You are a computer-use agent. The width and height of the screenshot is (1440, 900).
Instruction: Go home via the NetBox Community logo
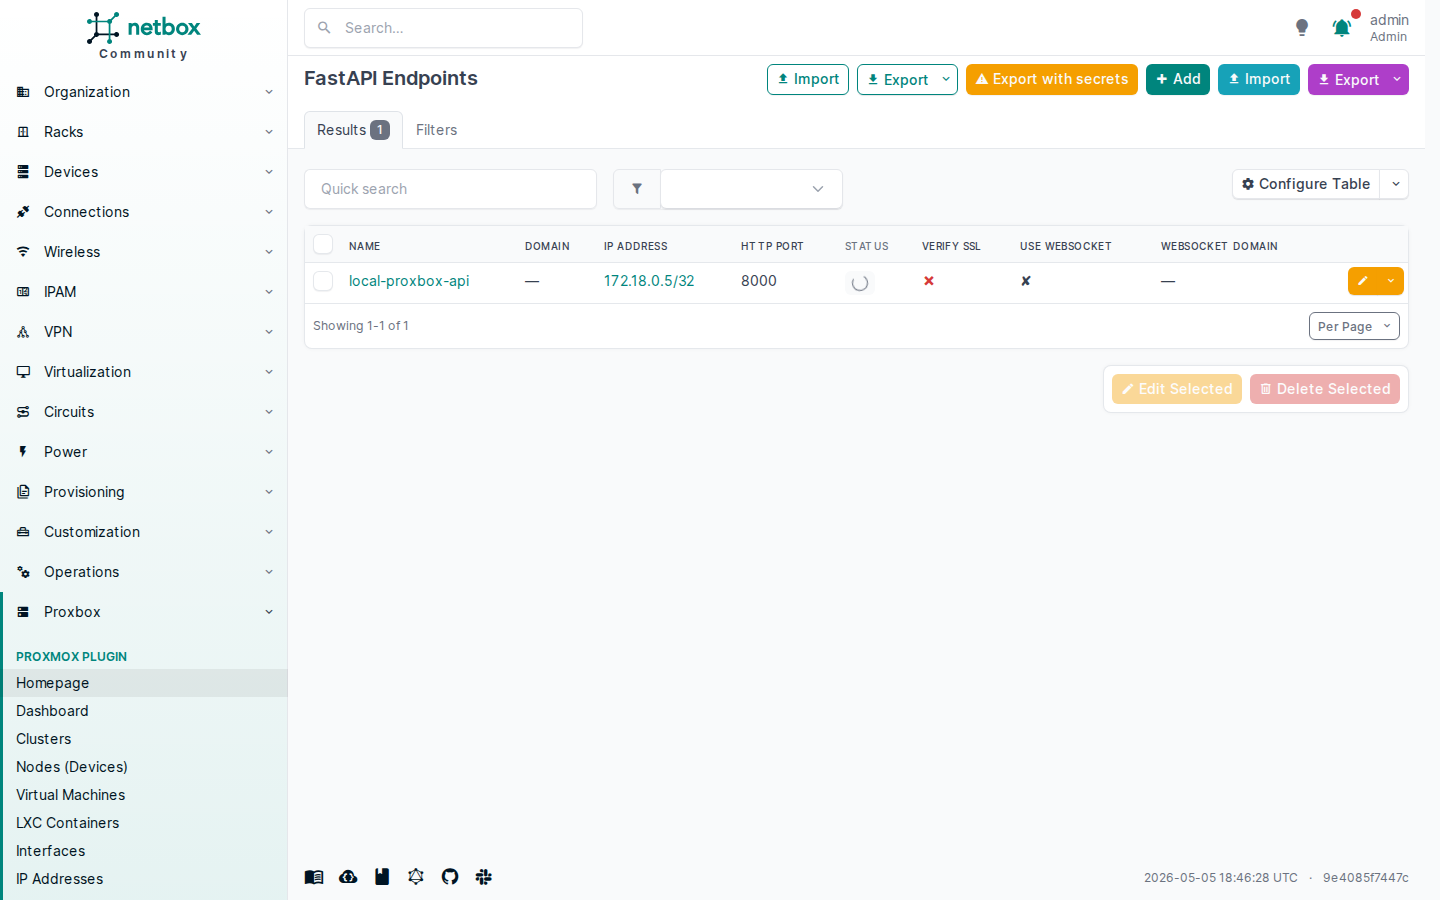click(x=144, y=36)
